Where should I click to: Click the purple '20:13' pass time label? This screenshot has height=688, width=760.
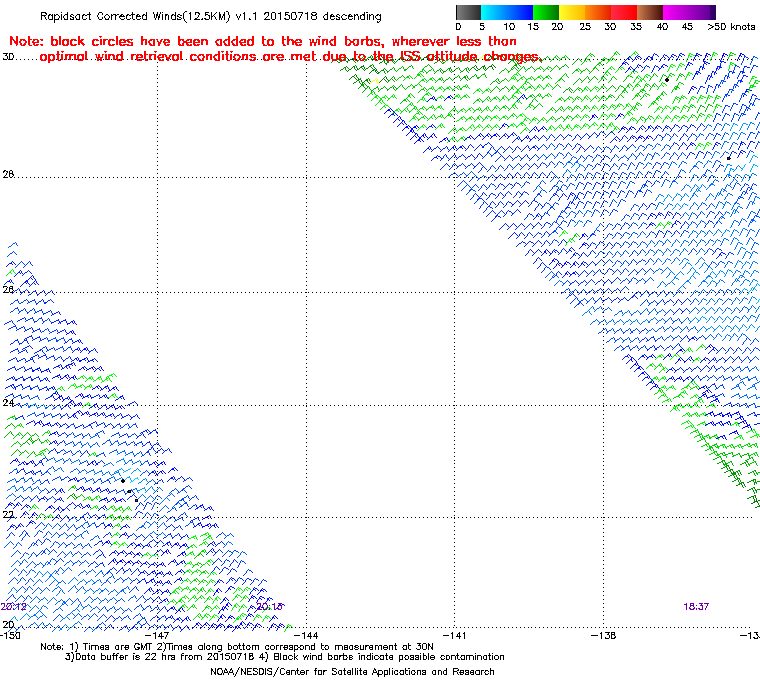[x=269, y=607]
